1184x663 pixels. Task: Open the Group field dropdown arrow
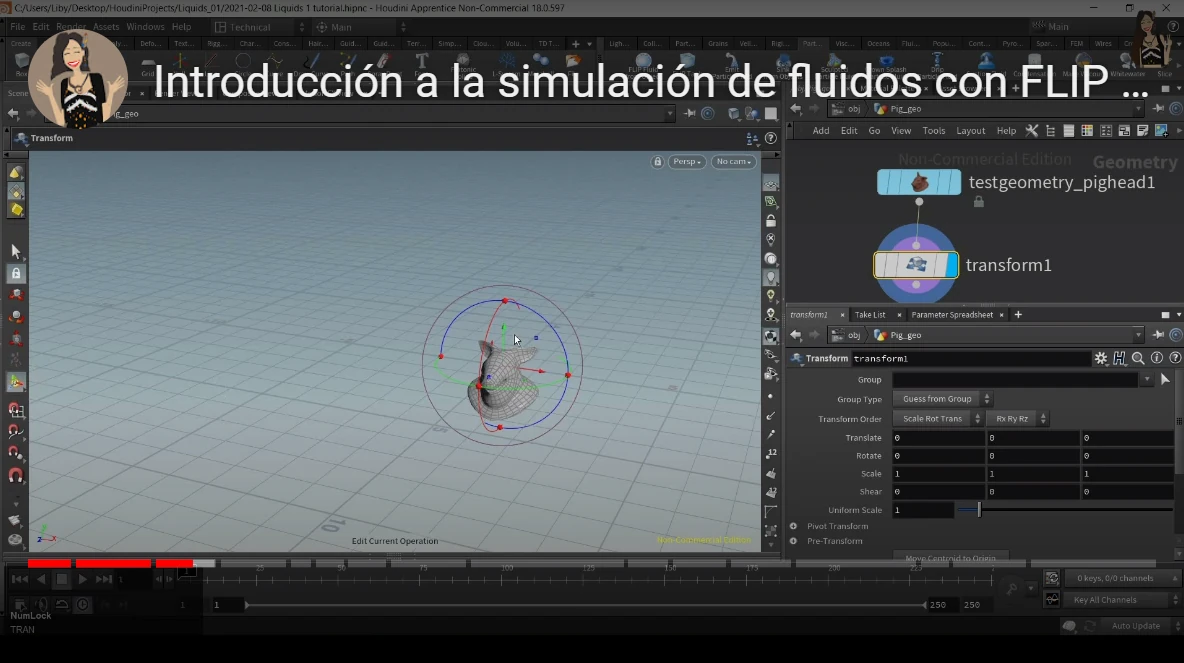(x=1147, y=380)
